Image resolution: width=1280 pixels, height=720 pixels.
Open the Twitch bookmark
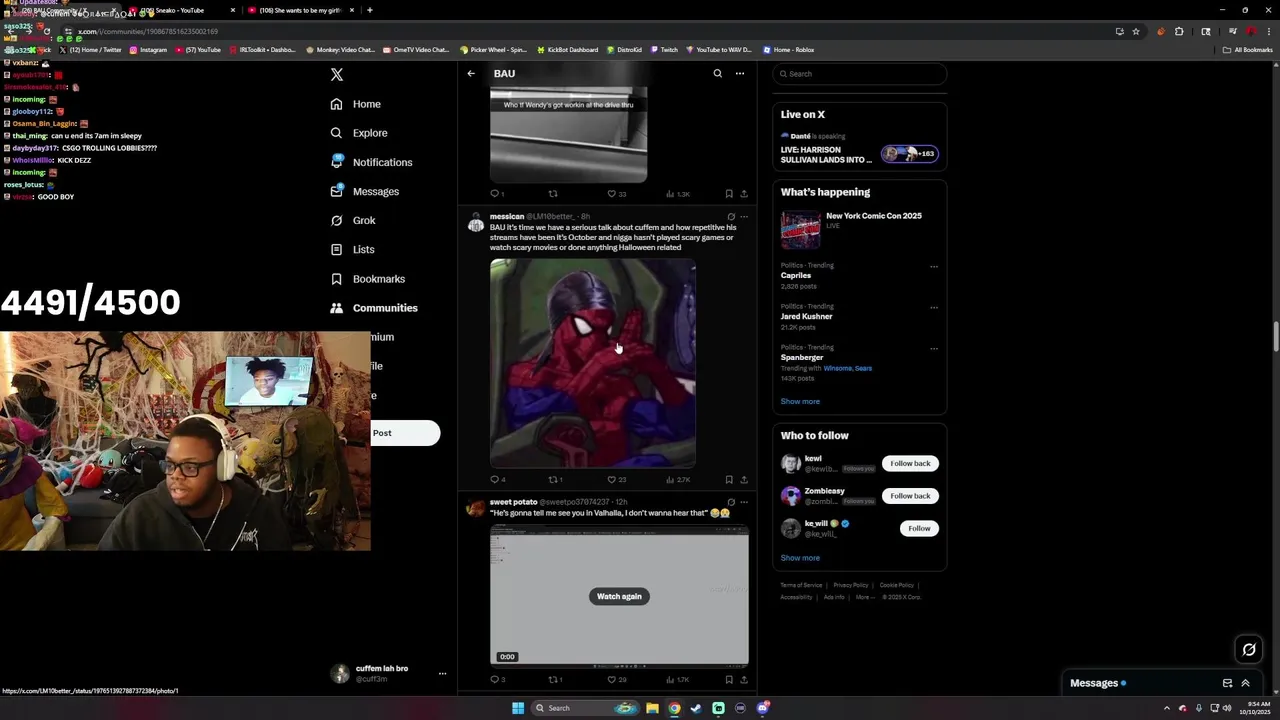tap(664, 49)
